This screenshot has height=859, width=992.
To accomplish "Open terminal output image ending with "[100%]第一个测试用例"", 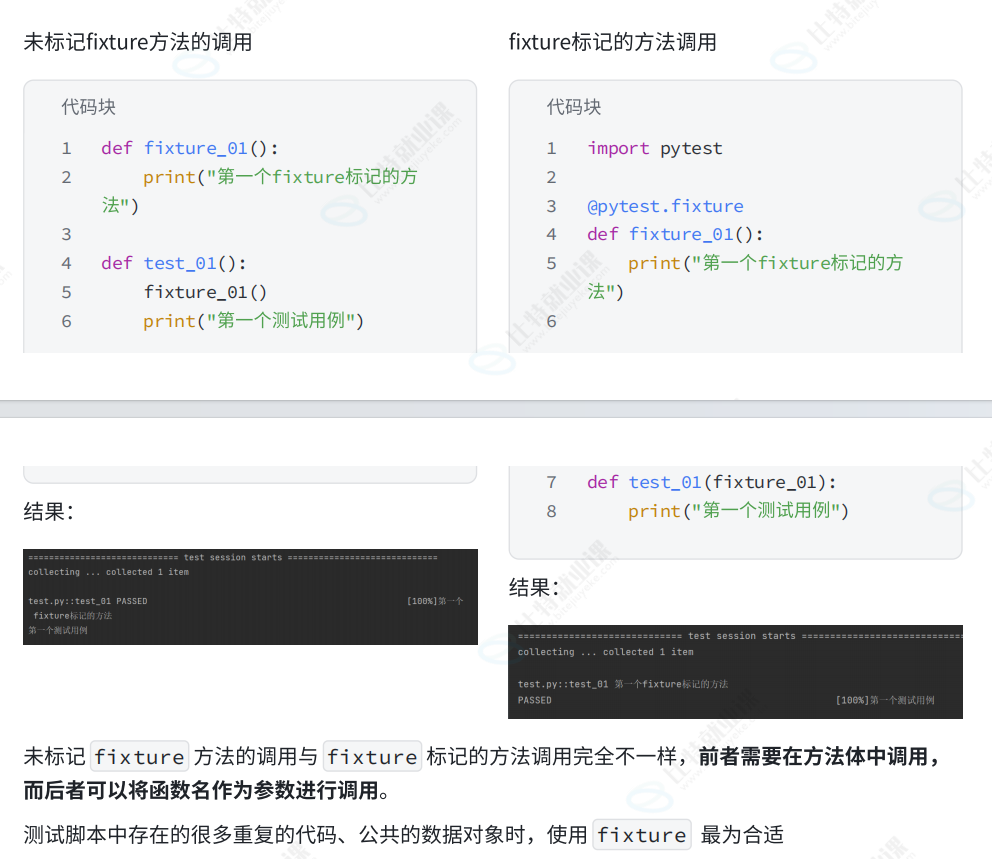I will click(735, 672).
